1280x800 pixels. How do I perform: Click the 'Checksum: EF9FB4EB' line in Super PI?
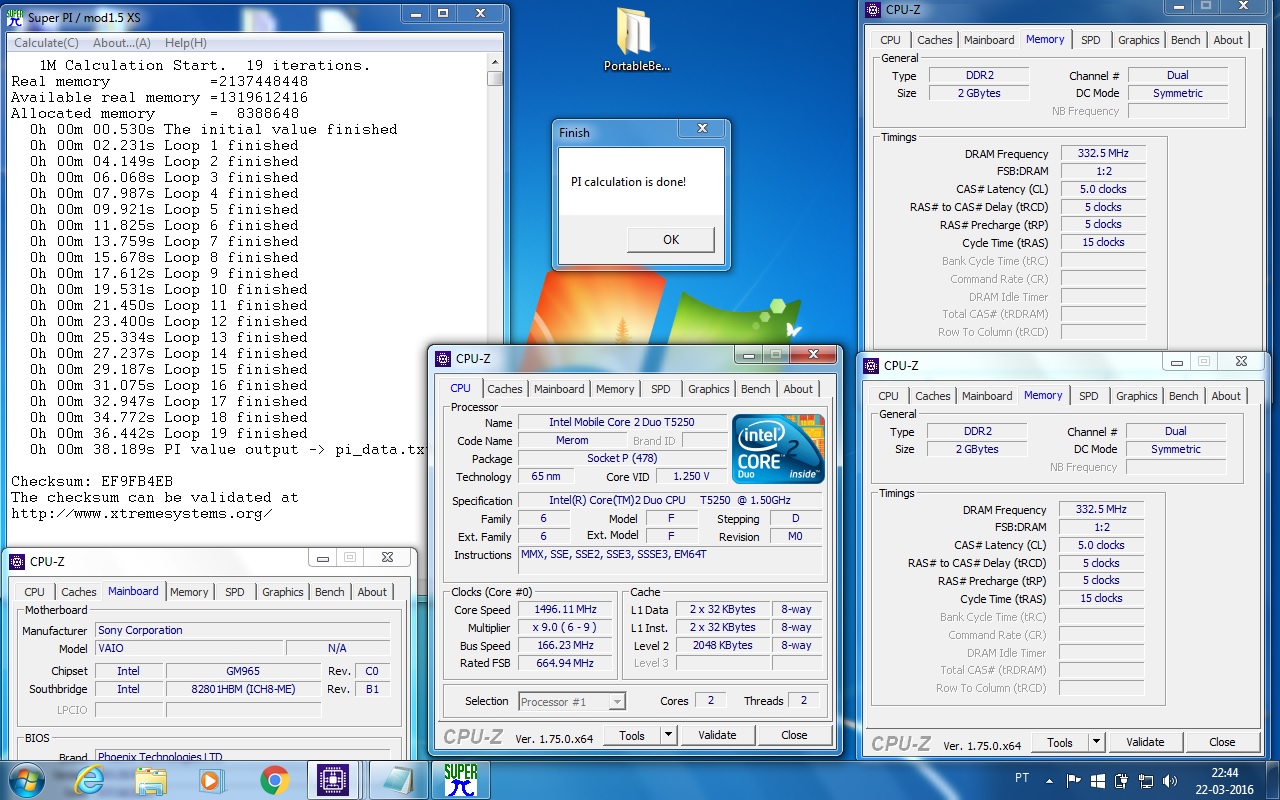coord(92,481)
